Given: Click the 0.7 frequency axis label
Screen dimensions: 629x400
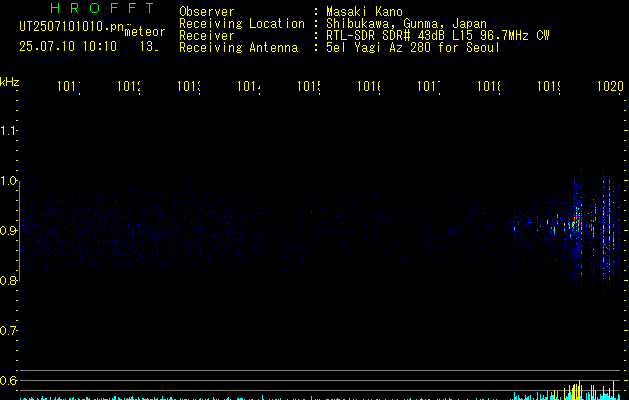Looking at the screenshot, I should click(8, 330).
